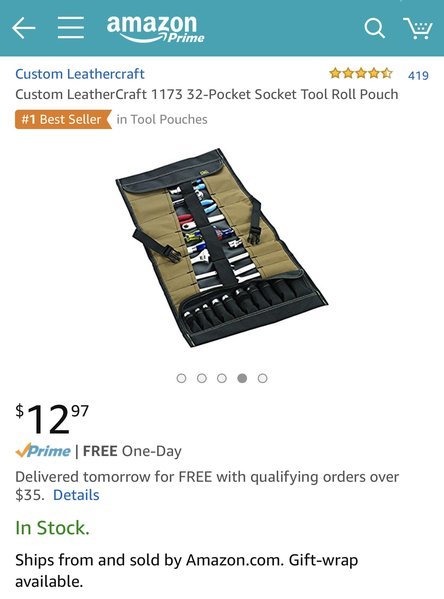Tap the product title text
This screenshot has width=444, height=599.
[207, 94]
